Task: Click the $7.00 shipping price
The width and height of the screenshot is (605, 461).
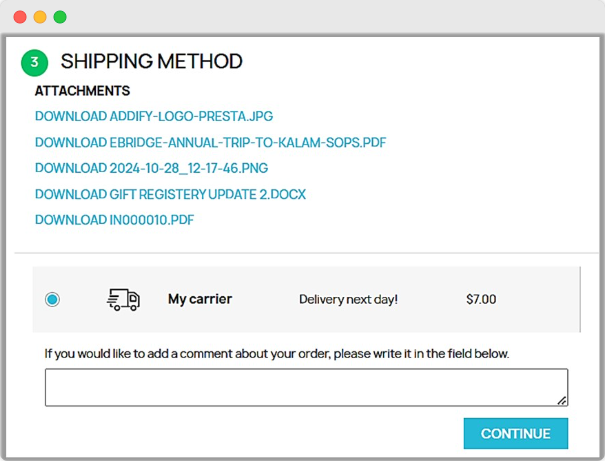Action: 481,299
